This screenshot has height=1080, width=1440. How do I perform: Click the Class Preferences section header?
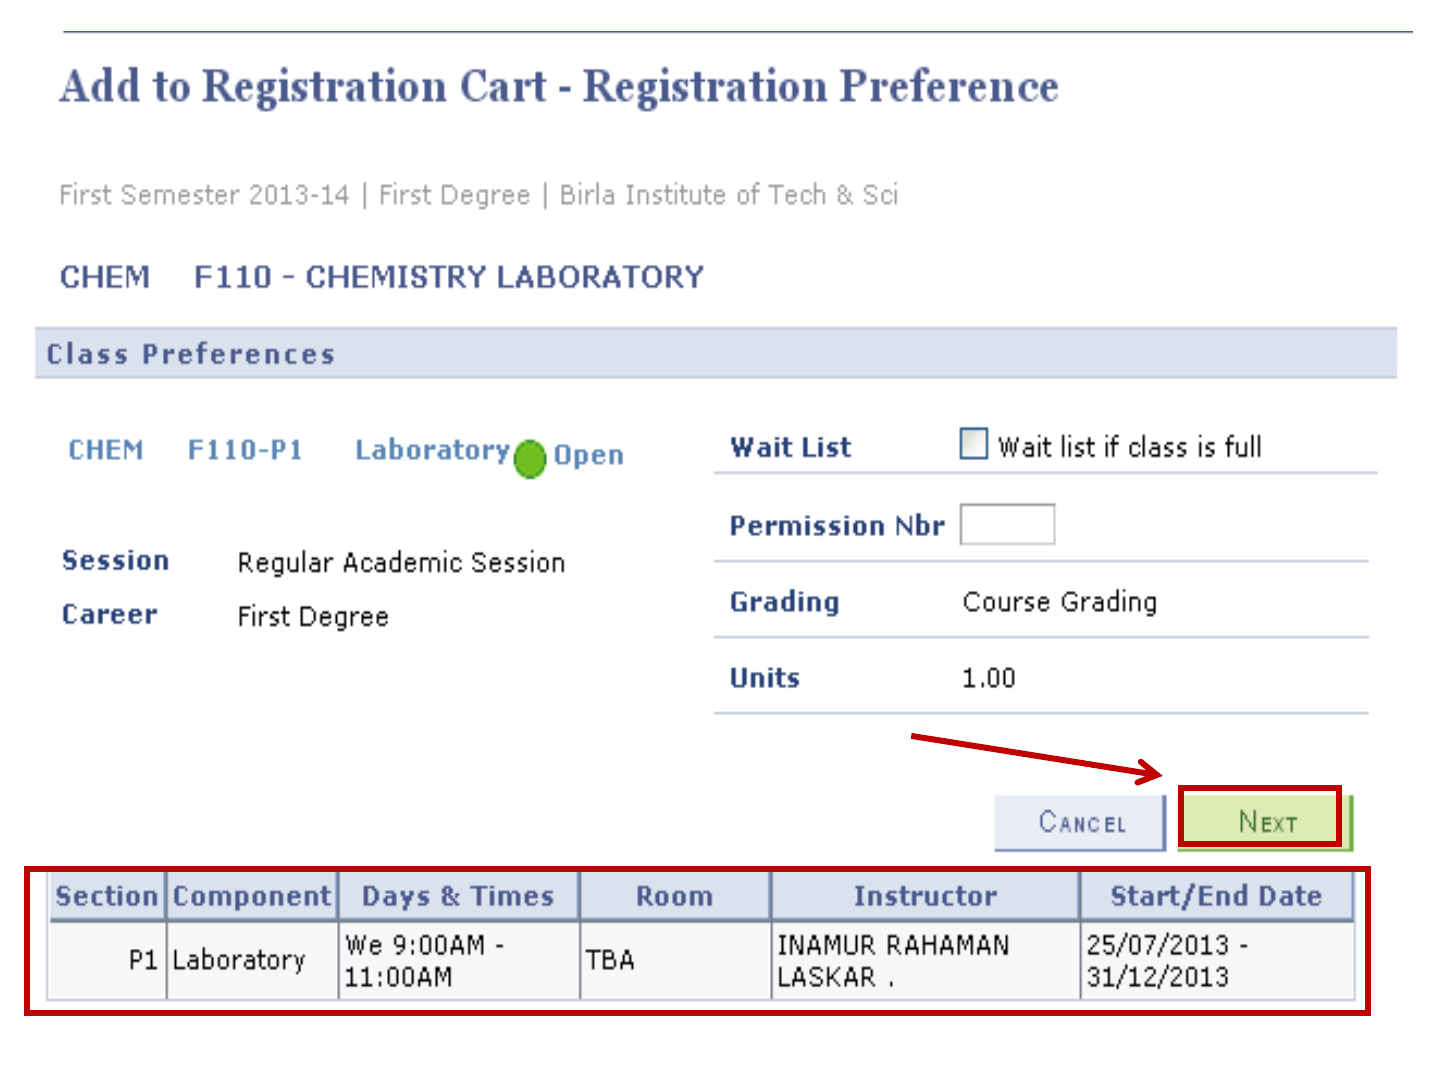191,354
